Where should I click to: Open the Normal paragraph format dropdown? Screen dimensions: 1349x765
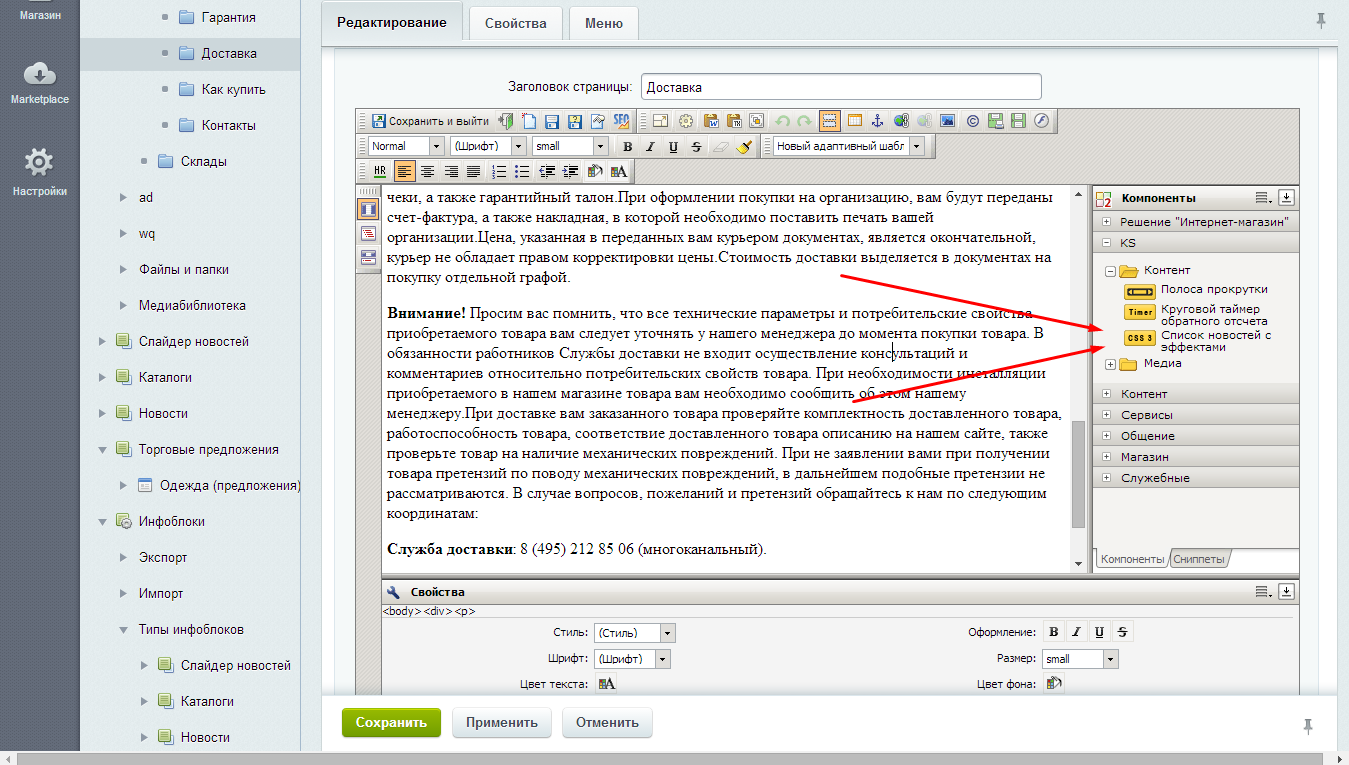[x=405, y=146]
